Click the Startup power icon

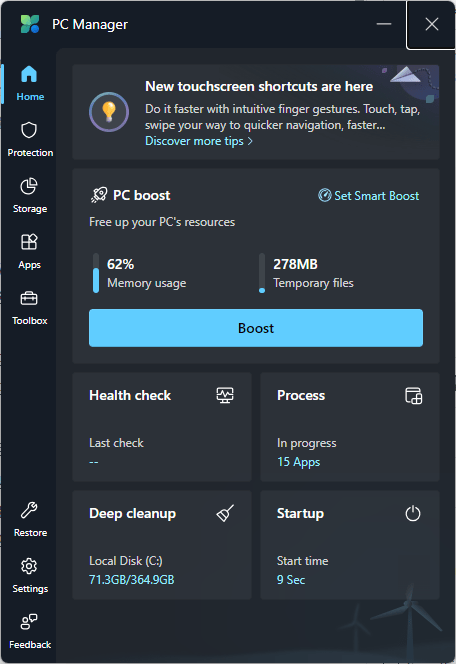413,514
